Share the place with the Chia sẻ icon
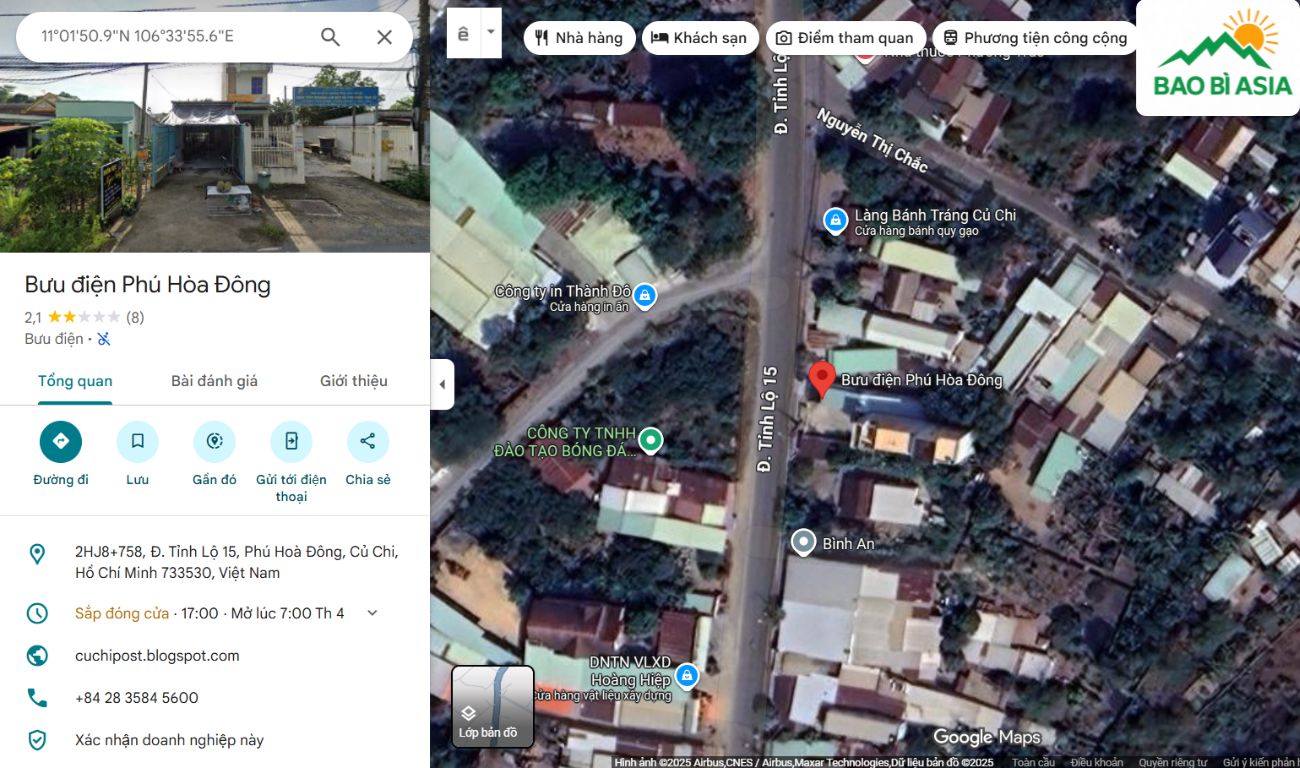The image size is (1300, 768). tap(368, 442)
